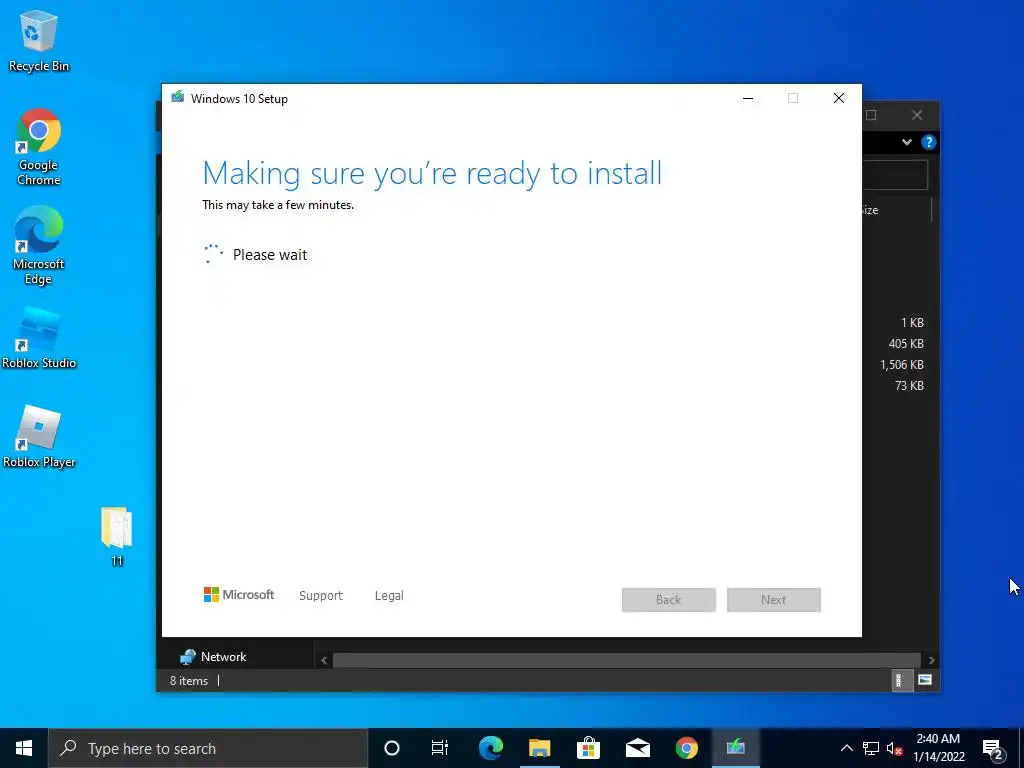Open Task View from the taskbar

440,748
